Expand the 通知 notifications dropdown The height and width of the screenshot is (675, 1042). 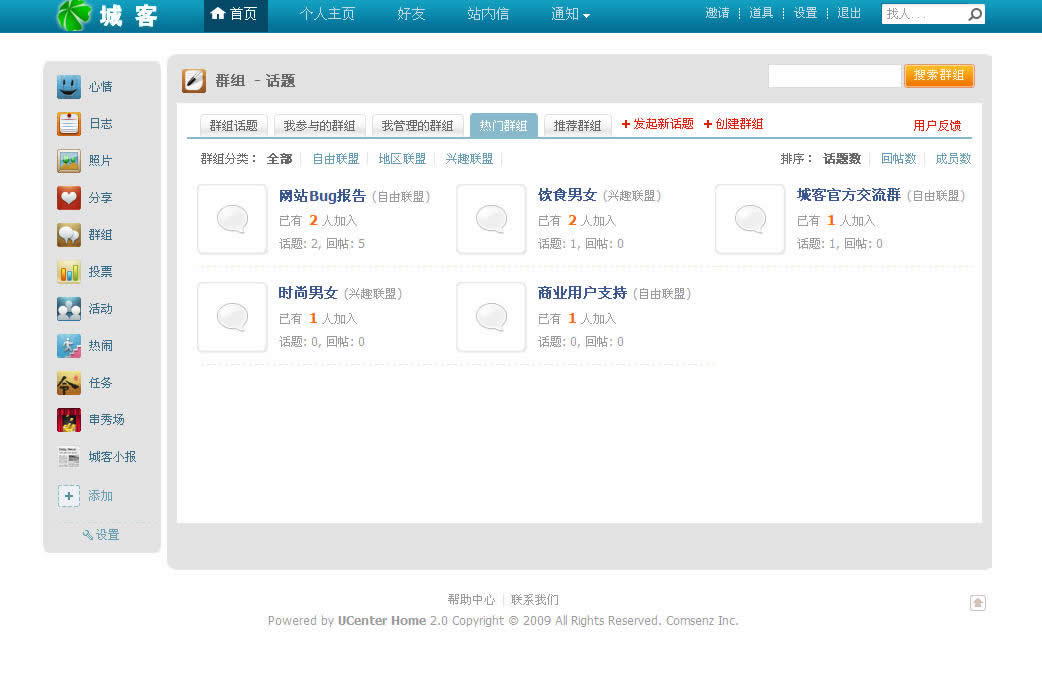pyautogui.click(x=570, y=14)
